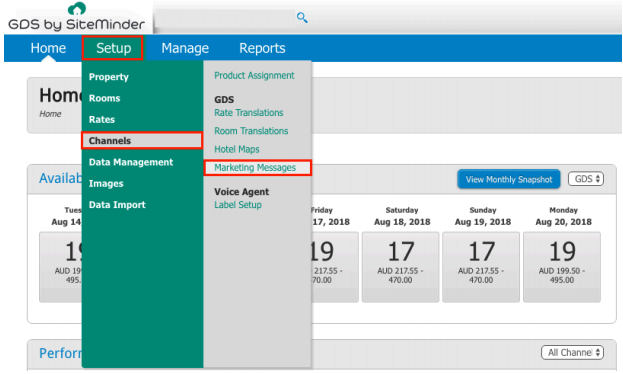Click the 'Aug 20, 2018' date label
This screenshot has width=623, height=374.
[x=563, y=222]
